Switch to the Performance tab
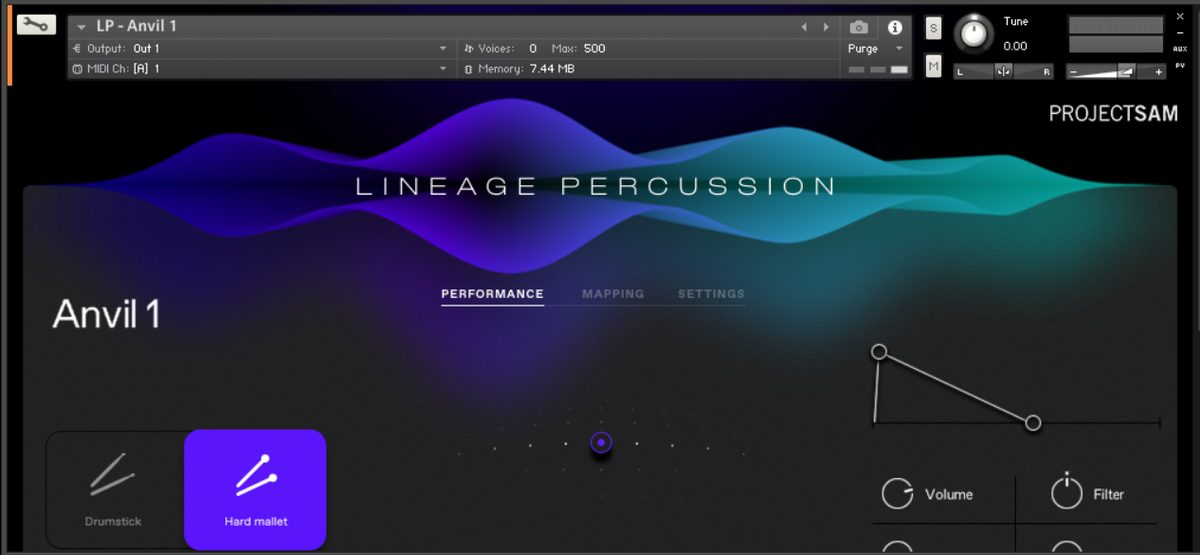The height and width of the screenshot is (555, 1200). point(492,294)
